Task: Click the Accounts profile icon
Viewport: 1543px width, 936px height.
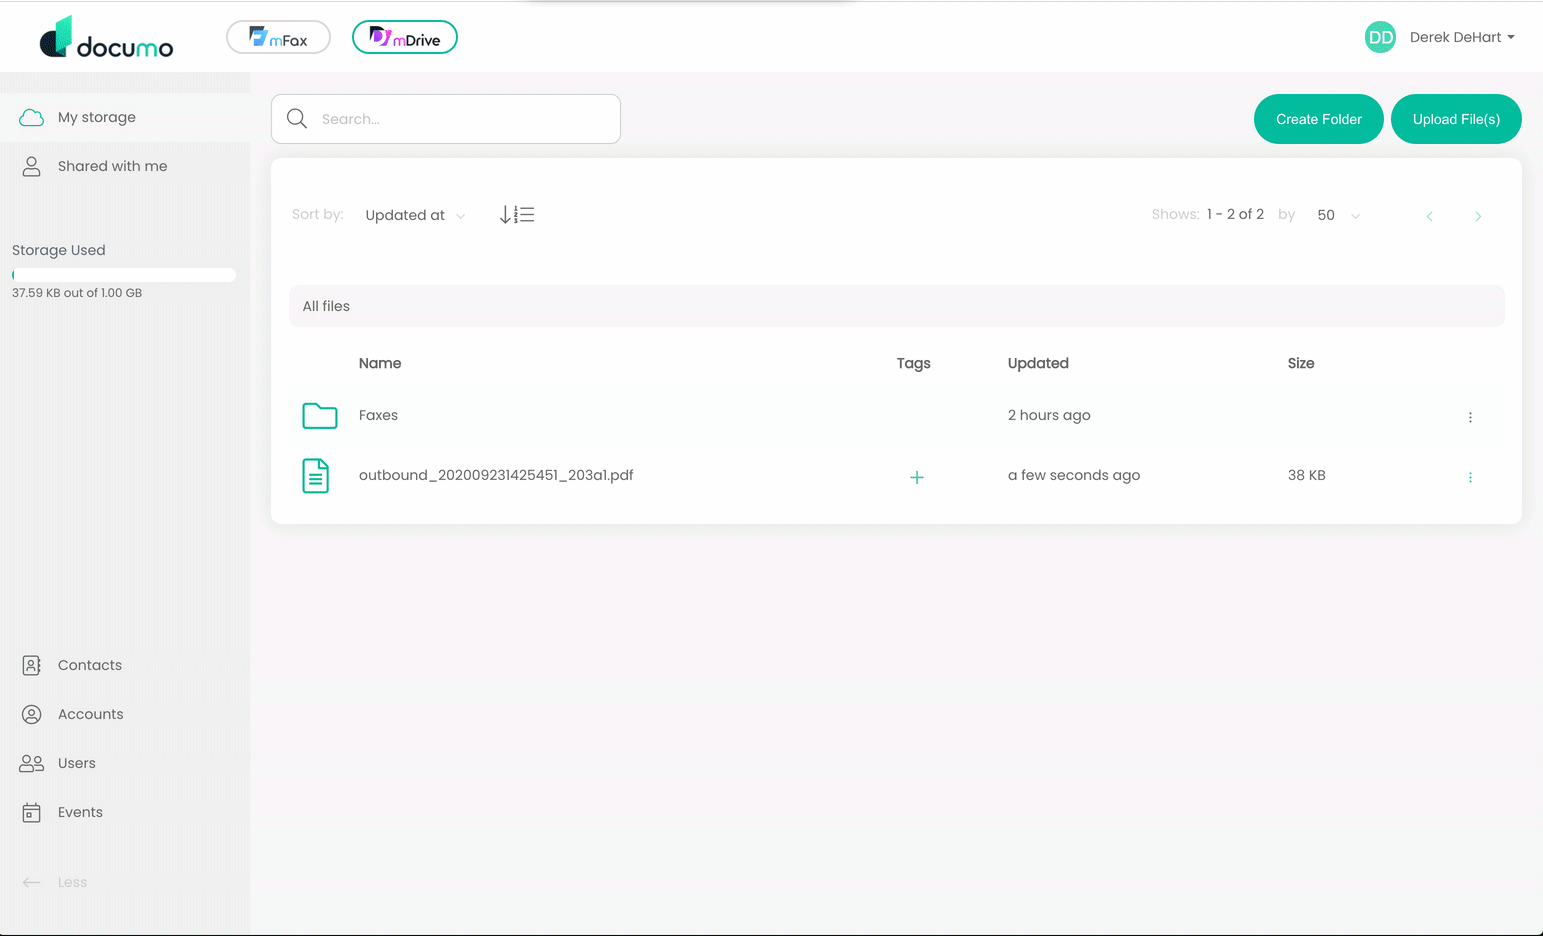Action: point(32,714)
